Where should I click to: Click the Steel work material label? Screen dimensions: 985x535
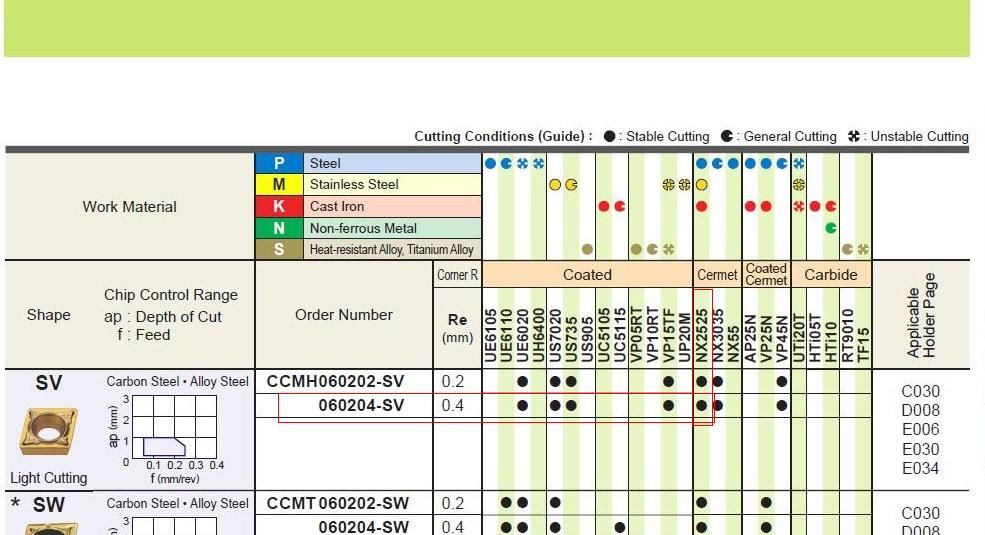point(325,163)
